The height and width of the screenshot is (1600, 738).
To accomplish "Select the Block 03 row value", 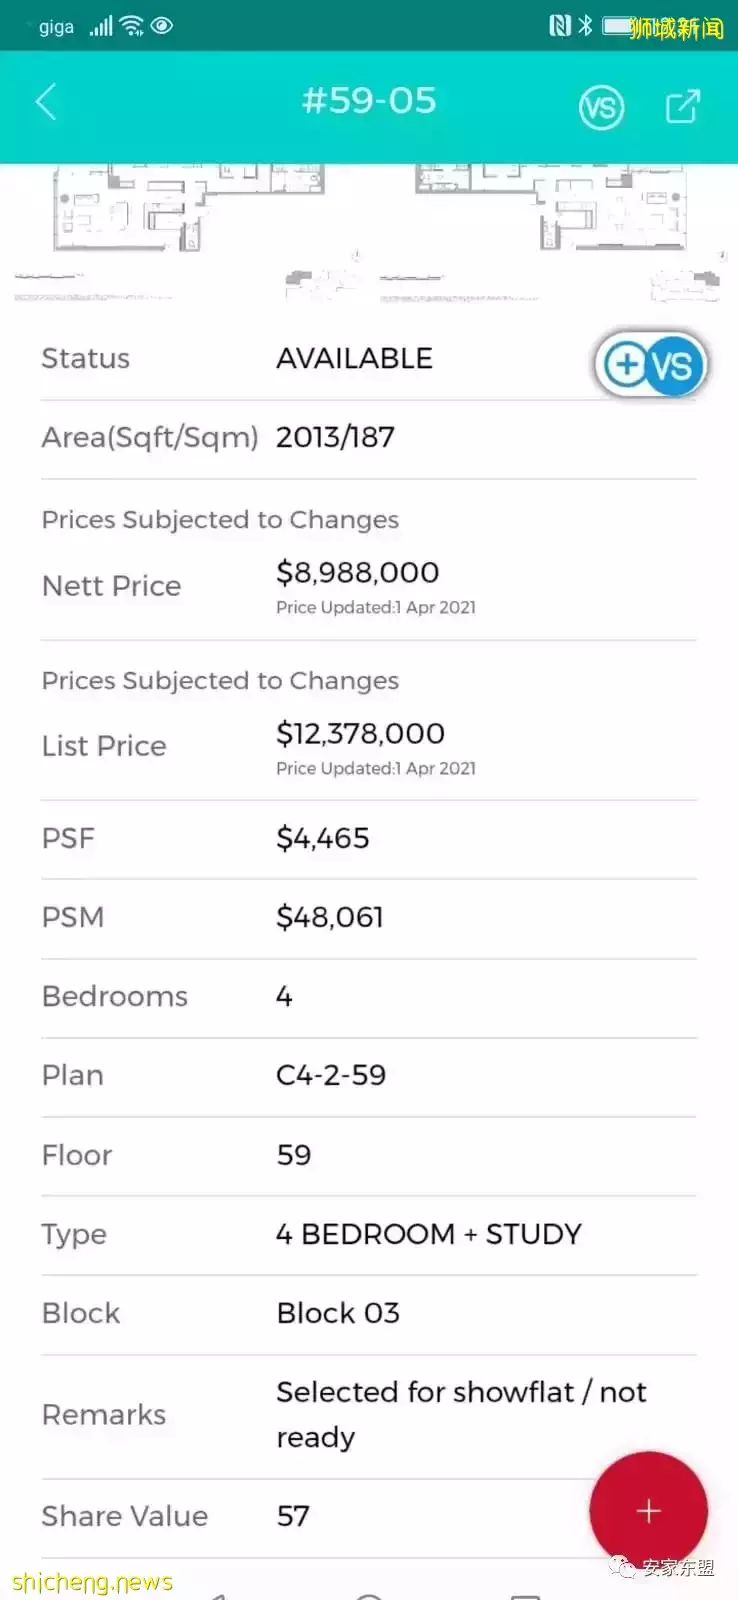I will point(338,1313).
